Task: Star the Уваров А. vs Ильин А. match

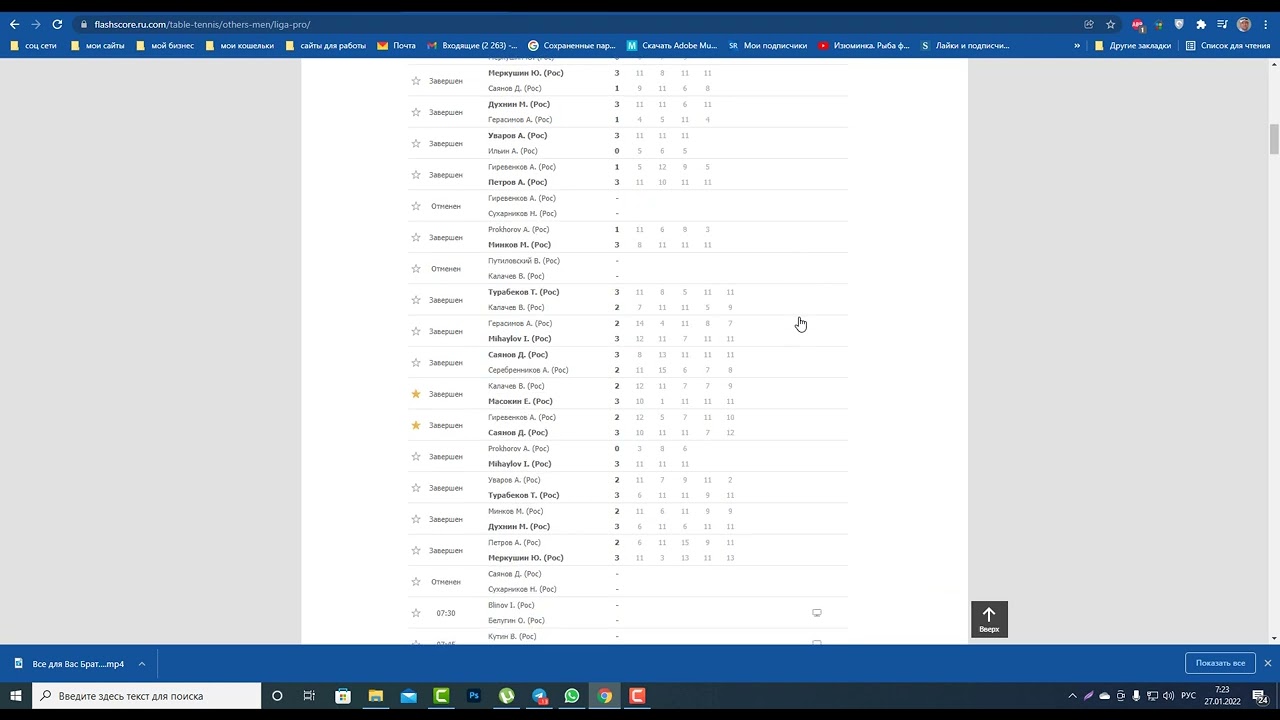Action: pos(416,143)
